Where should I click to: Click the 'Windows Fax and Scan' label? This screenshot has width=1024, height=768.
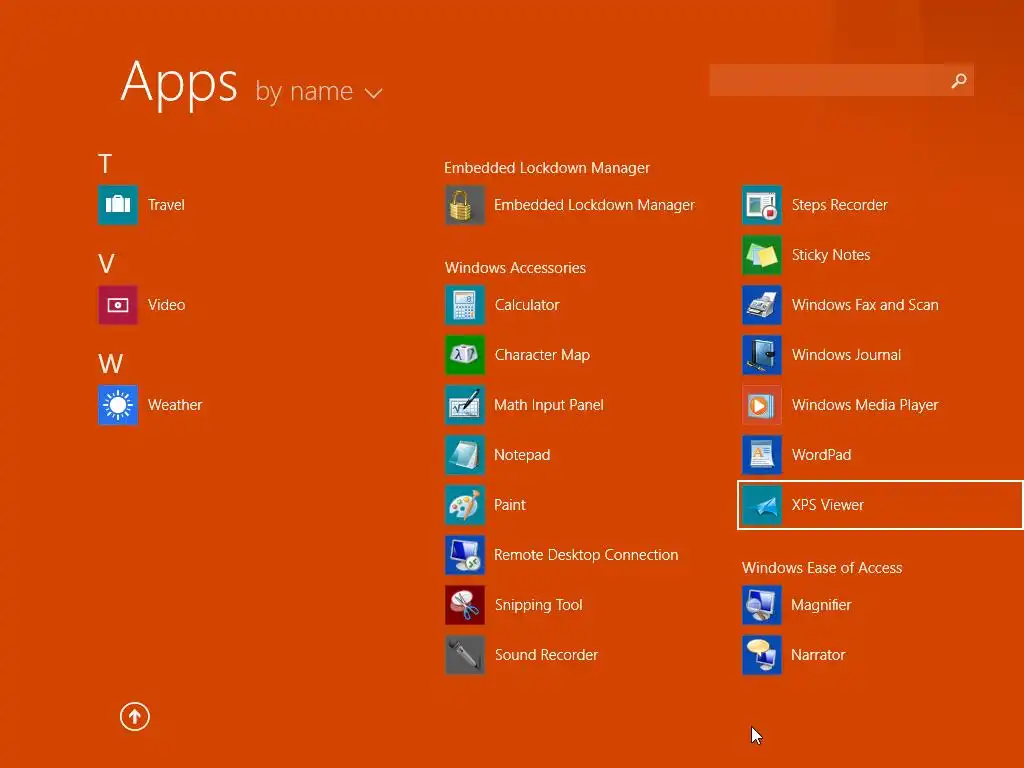click(x=865, y=305)
